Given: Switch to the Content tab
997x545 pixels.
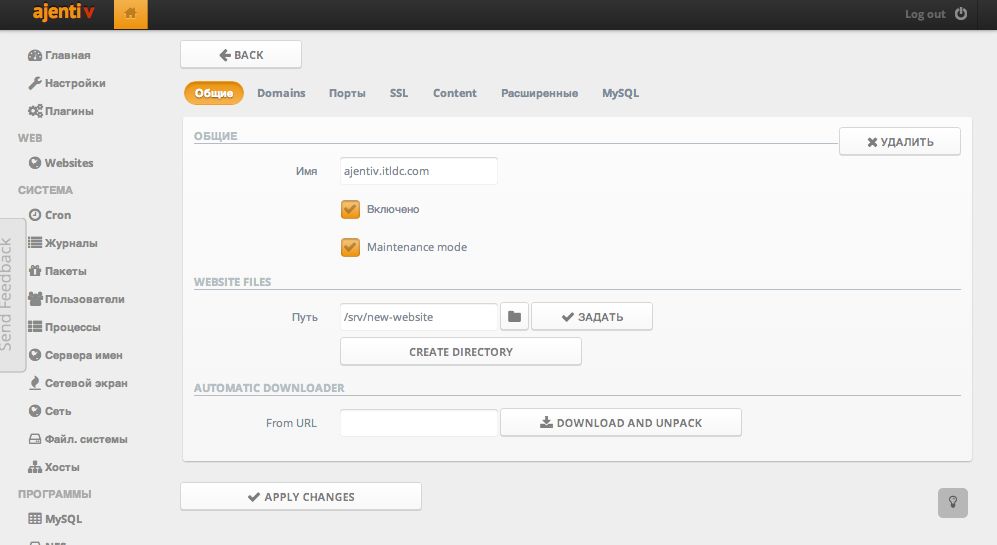Looking at the screenshot, I should point(455,93).
